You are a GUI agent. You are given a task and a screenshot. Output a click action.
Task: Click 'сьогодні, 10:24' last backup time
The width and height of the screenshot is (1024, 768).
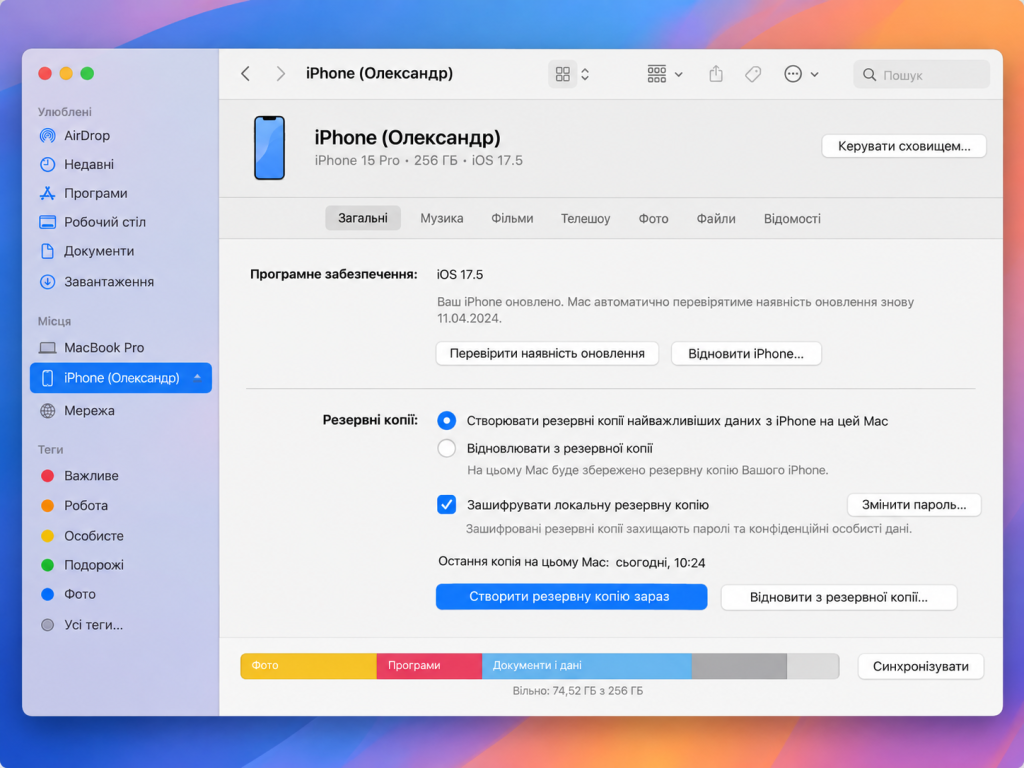click(660, 563)
